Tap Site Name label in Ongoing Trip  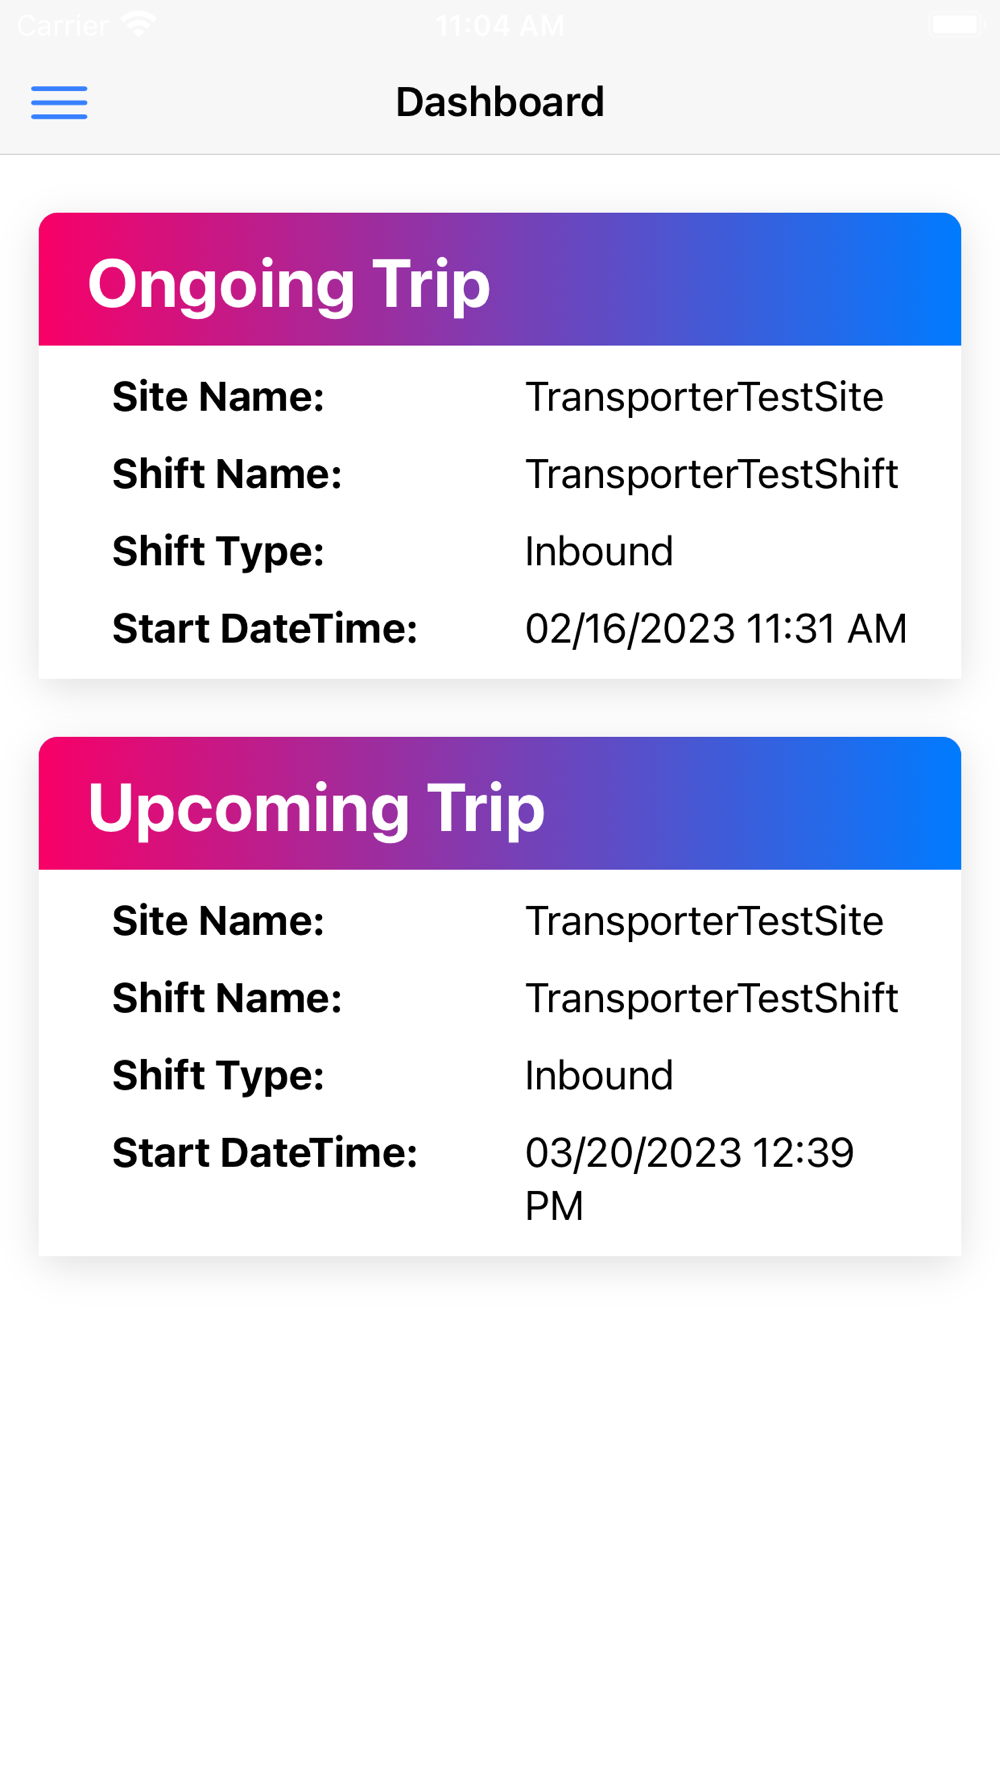tap(218, 397)
